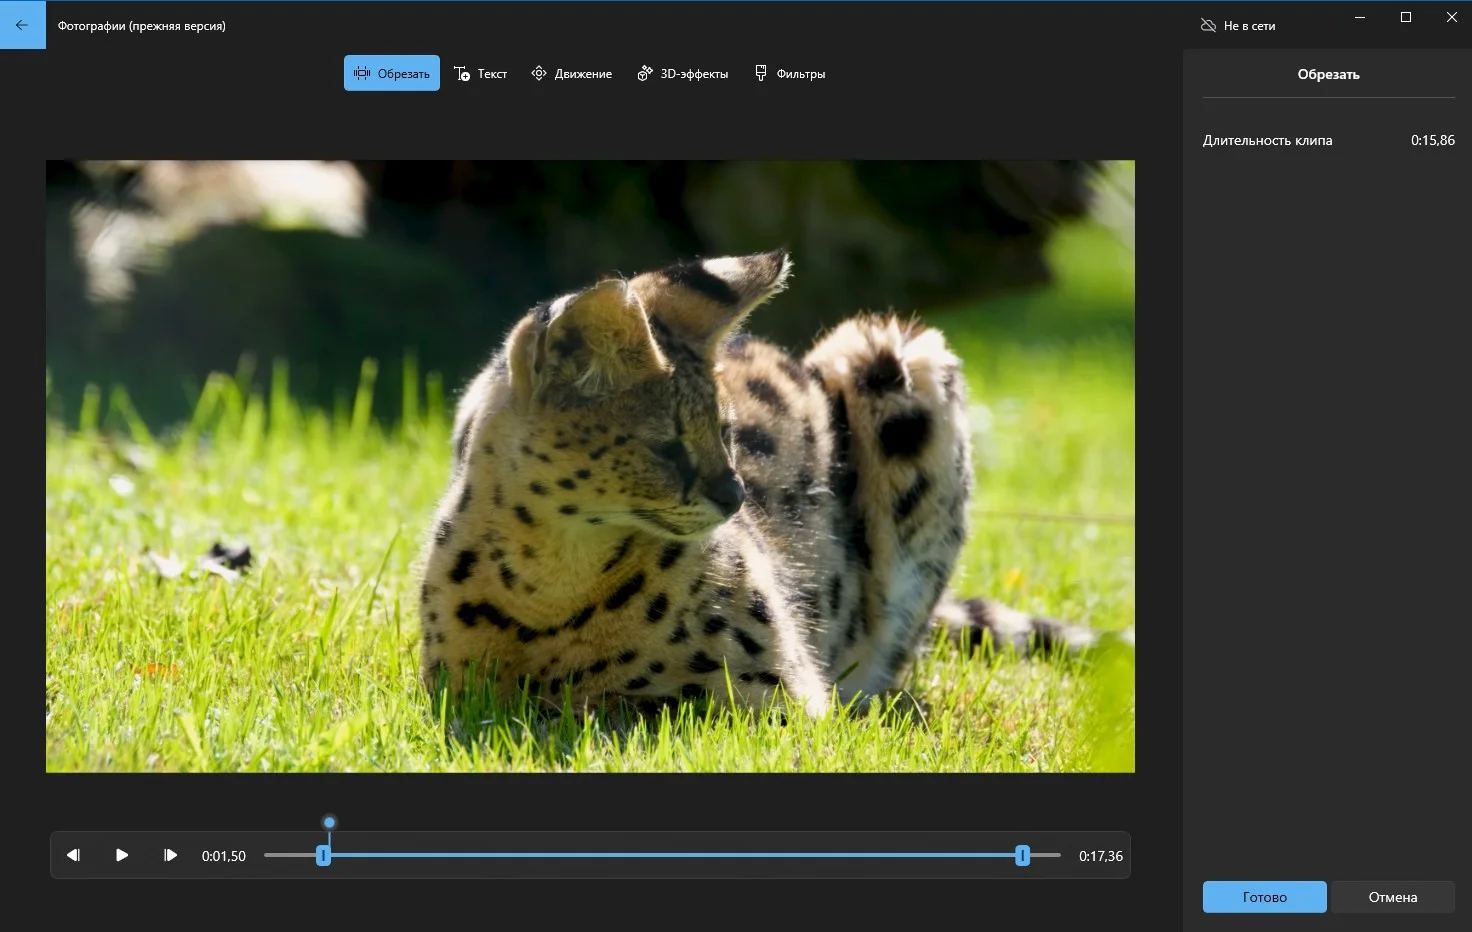1472x932 pixels.
Task: Click the round playhead seek marker
Action: 329,822
